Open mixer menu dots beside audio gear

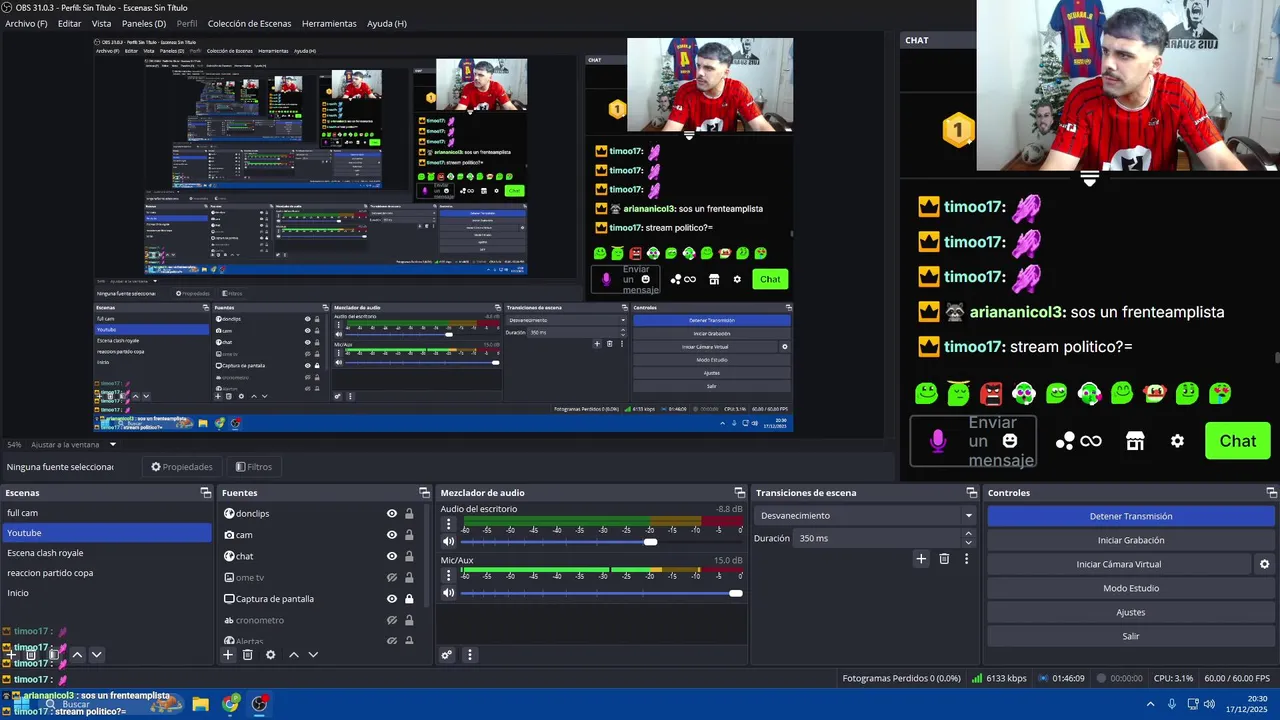tap(469, 655)
